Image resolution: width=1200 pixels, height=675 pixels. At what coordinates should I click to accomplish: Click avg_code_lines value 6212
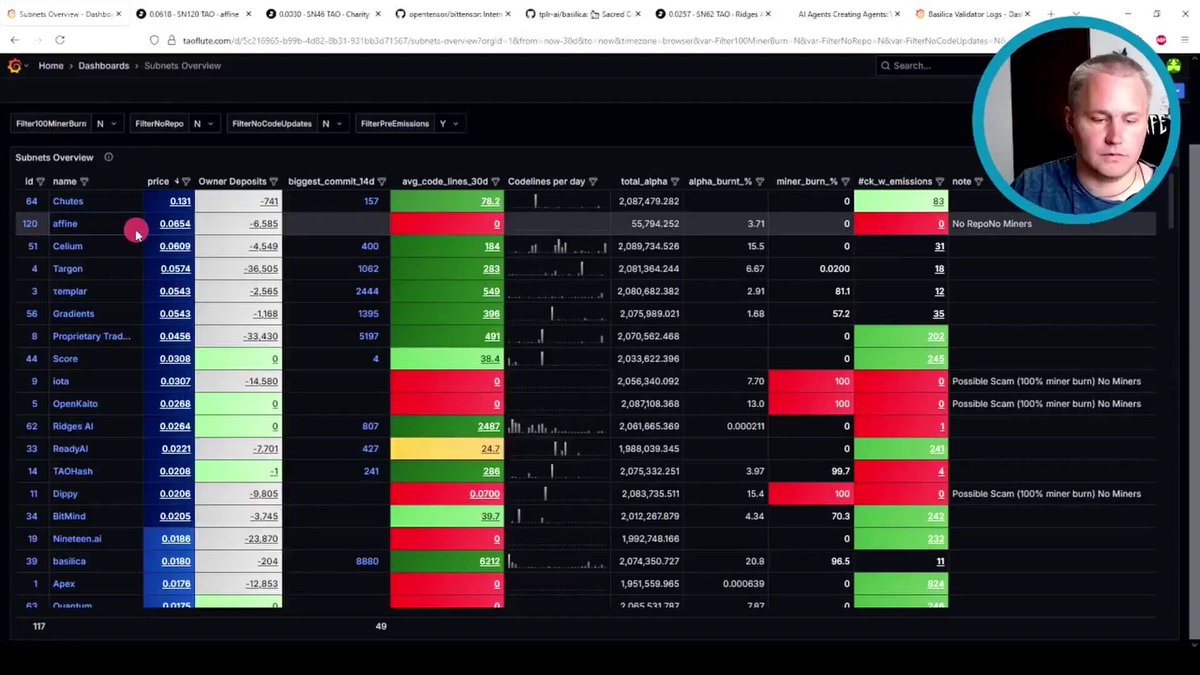coord(489,561)
